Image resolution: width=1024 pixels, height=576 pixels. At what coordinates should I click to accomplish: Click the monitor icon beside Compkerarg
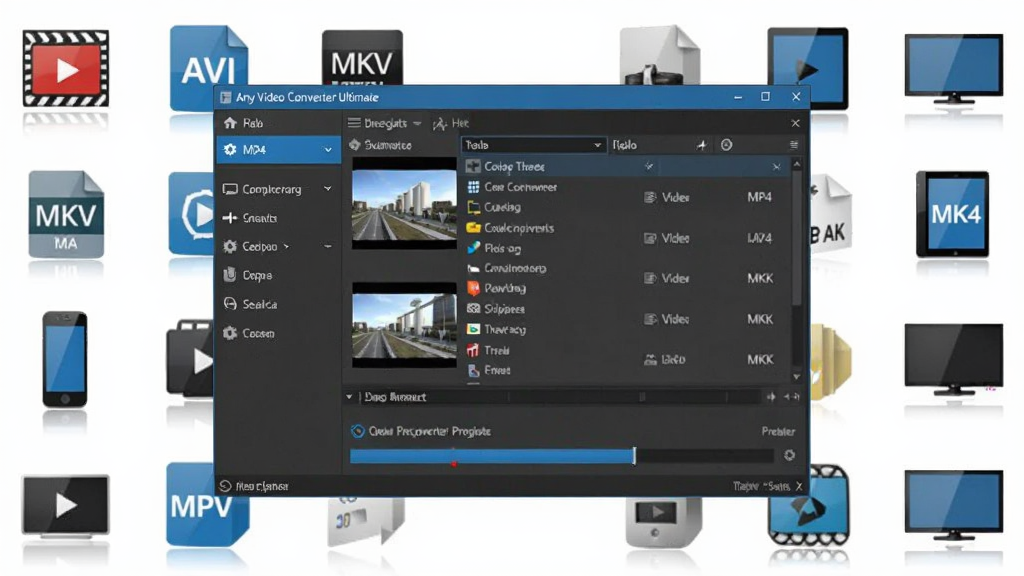(230, 189)
